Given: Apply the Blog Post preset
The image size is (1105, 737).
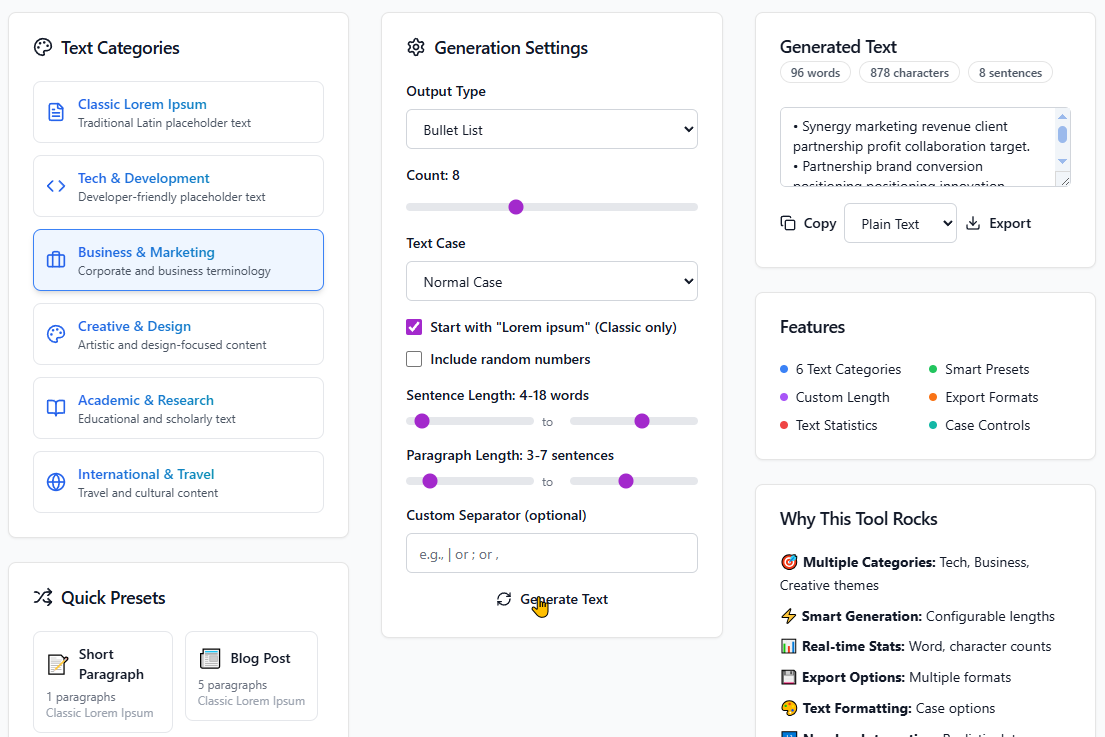Looking at the screenshot, I should (x=252, y=676).
